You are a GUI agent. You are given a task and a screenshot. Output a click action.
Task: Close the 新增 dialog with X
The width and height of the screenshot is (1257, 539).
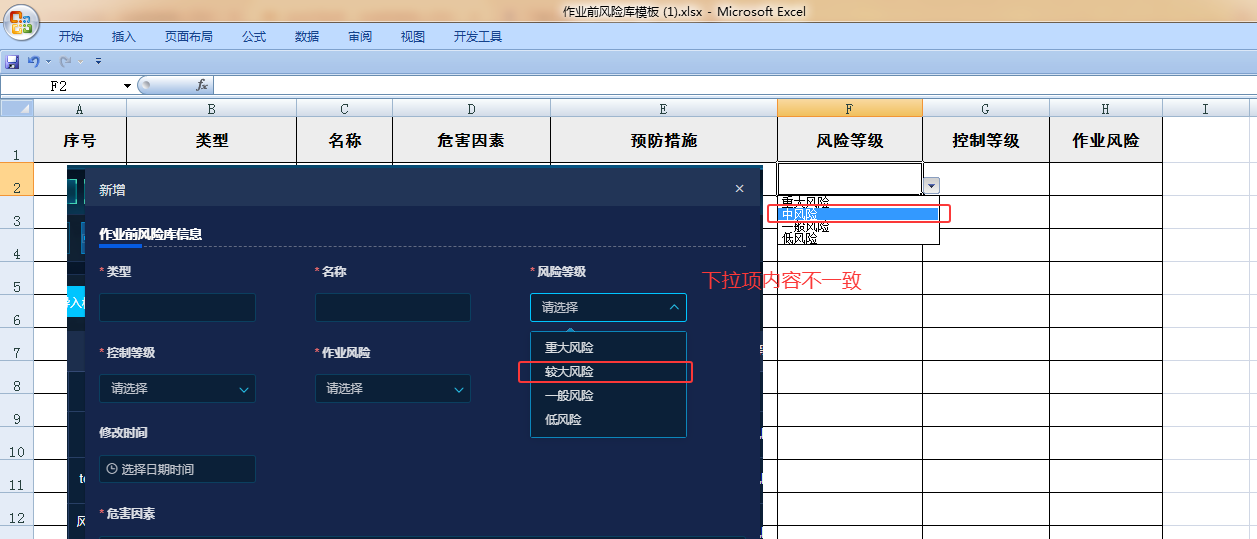(739, 189)
